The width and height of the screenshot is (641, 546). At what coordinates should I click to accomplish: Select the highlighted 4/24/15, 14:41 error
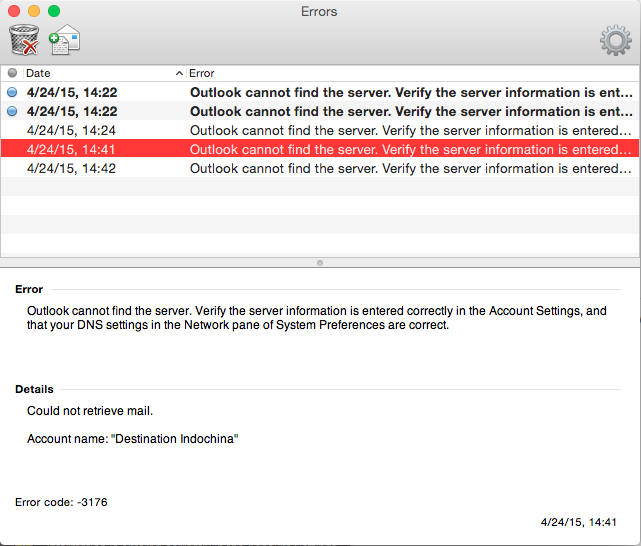click(320, 149)
